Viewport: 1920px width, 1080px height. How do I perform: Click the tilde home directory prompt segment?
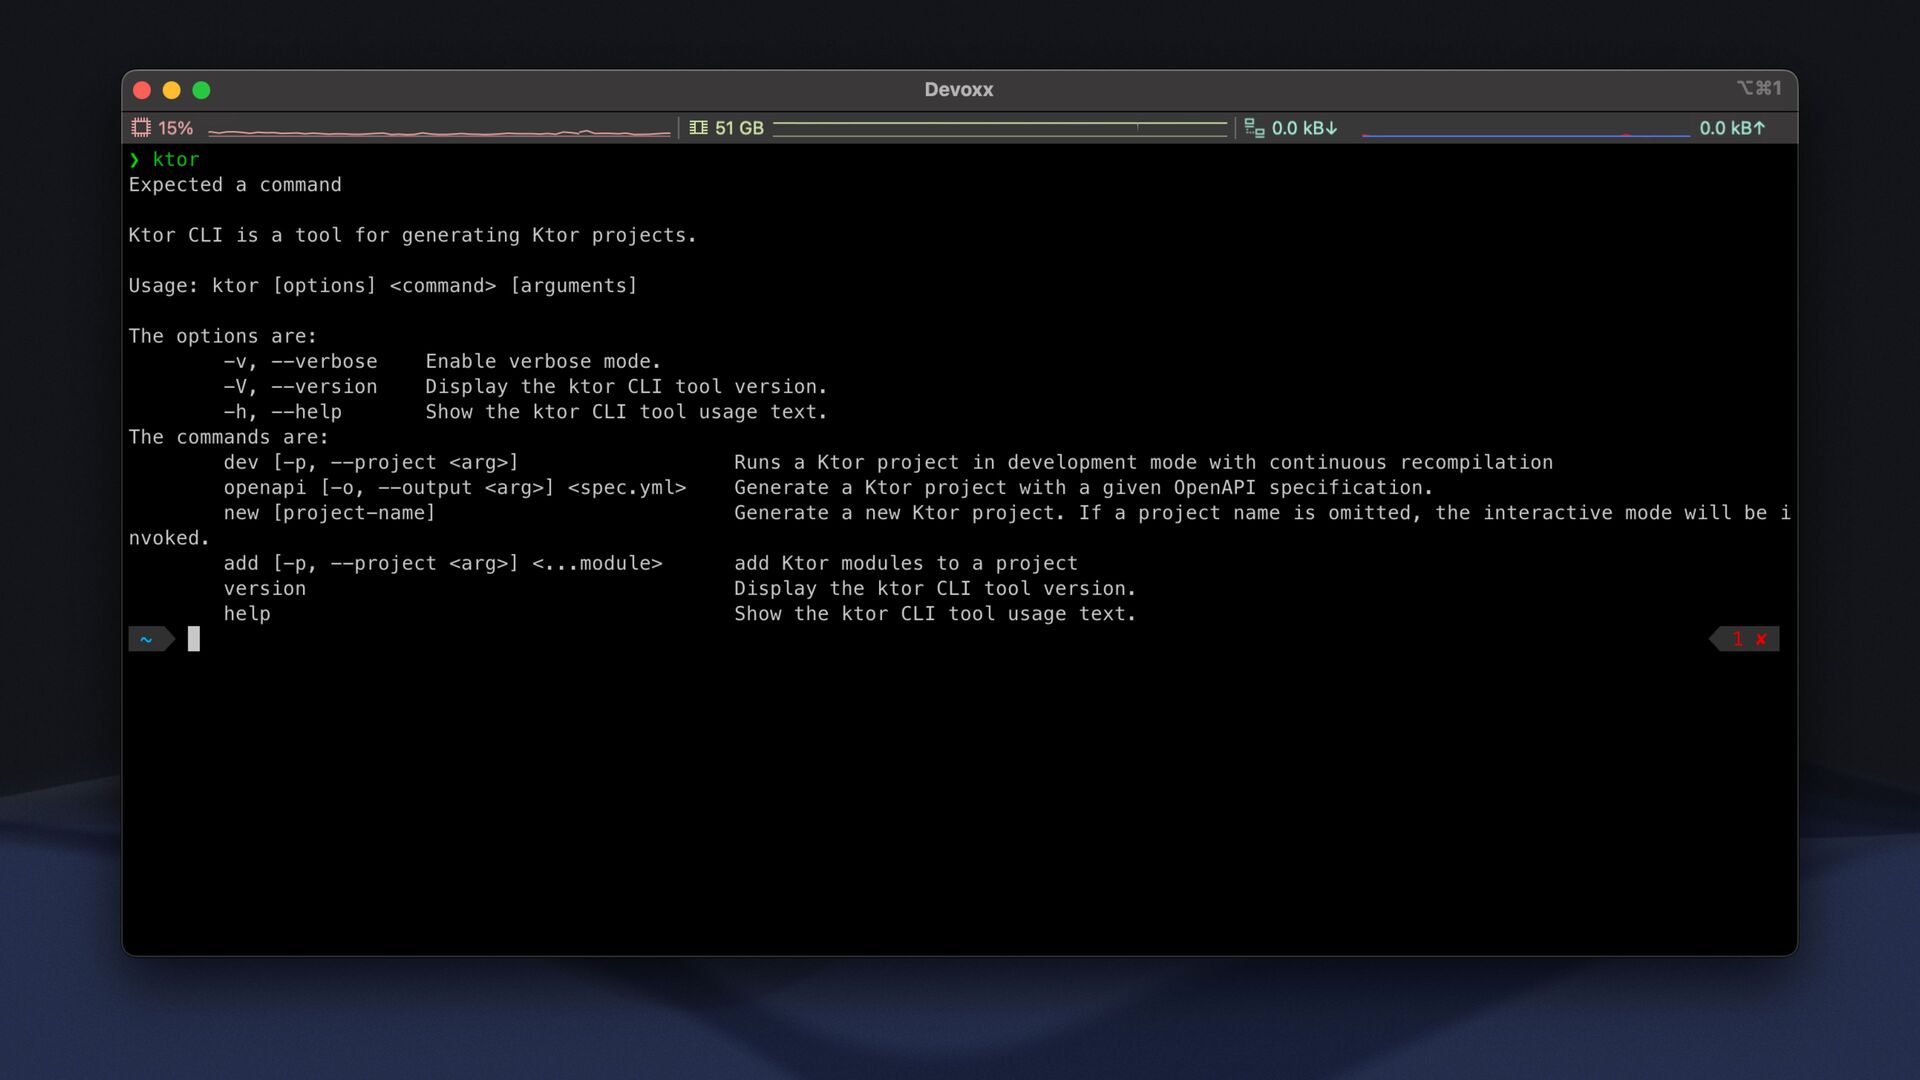147,639
